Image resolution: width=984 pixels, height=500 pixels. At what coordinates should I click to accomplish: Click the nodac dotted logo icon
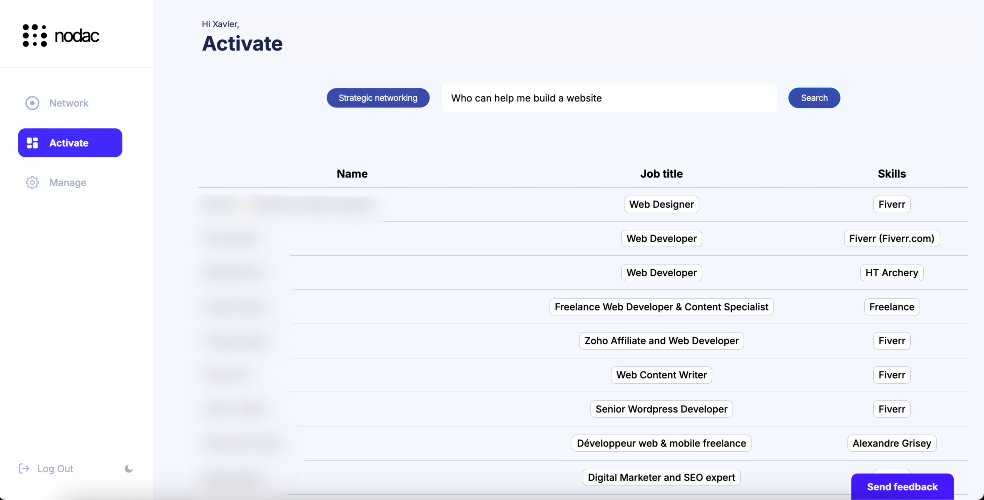pyautogui.click(x=35, y=36)
